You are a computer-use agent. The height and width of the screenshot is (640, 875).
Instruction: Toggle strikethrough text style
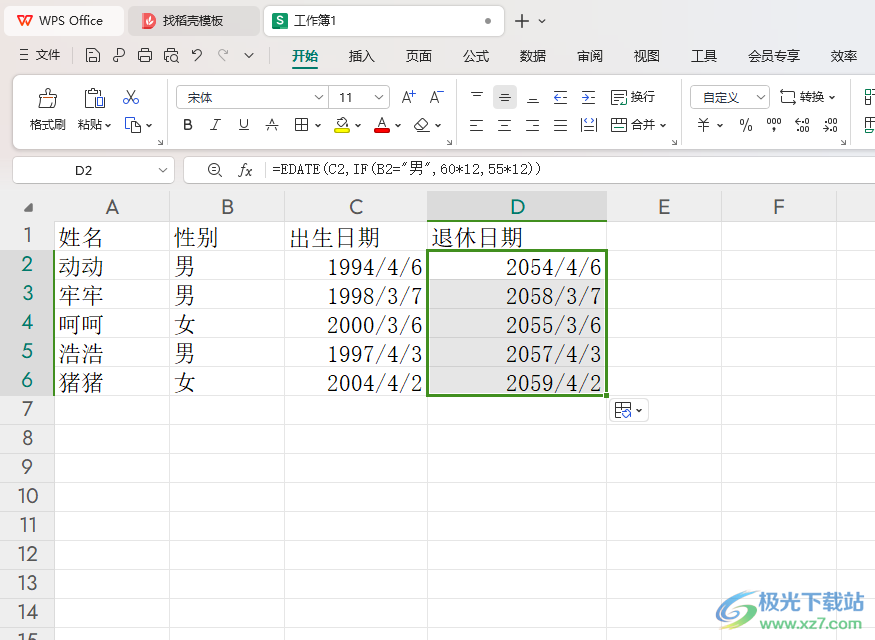click(x=272, y=125)
